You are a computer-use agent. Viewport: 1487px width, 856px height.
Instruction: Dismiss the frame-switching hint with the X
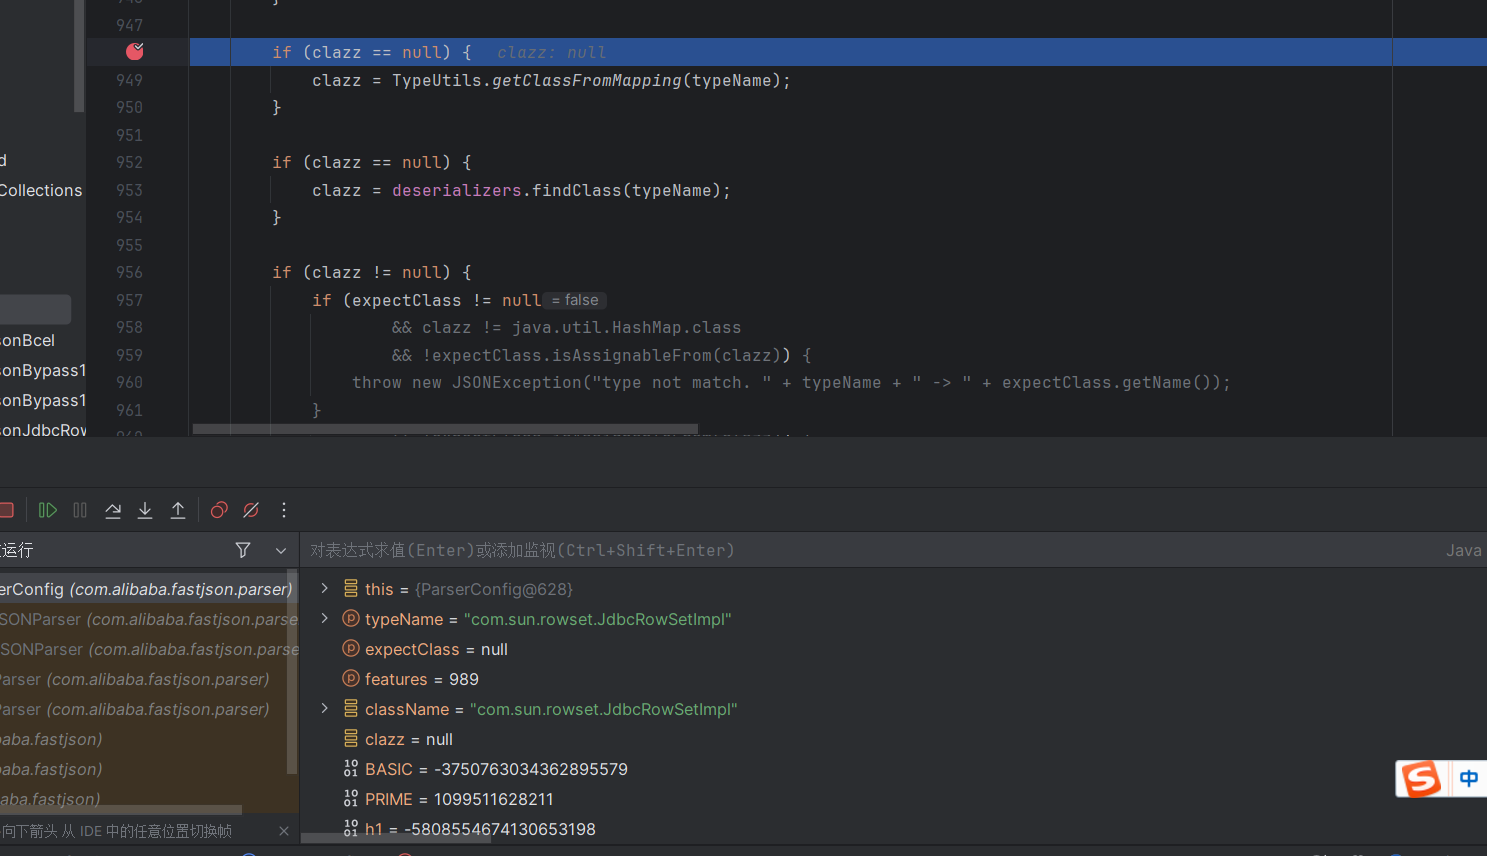pyautogui.click(x=284, y=831)
